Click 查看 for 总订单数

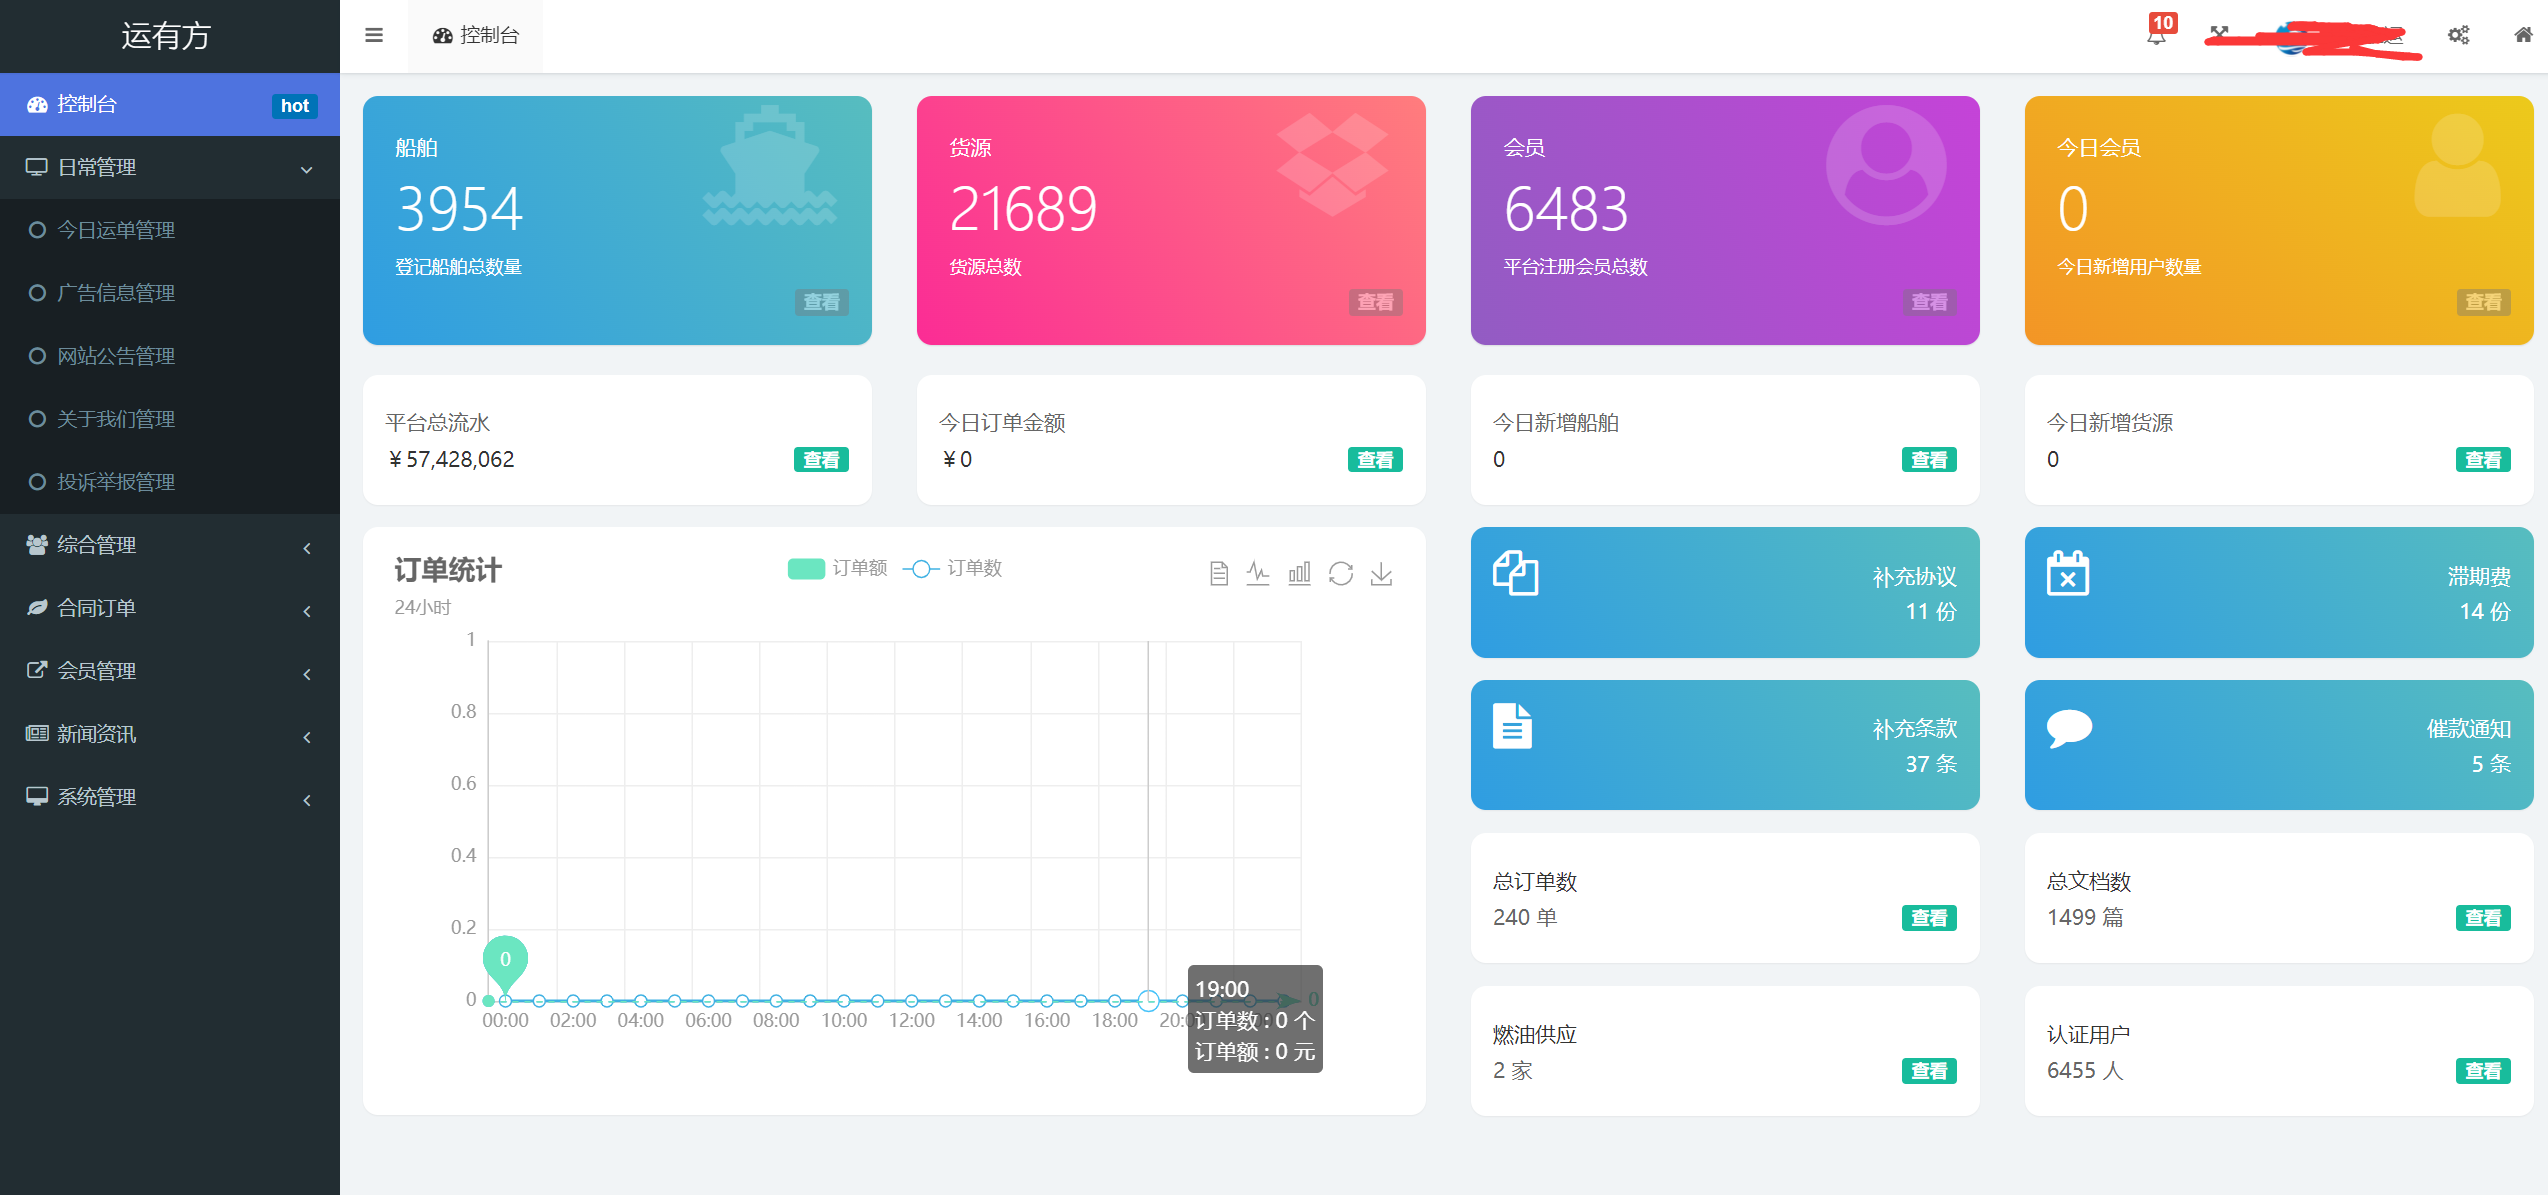pyautogui.click(x=1929, y=918)
